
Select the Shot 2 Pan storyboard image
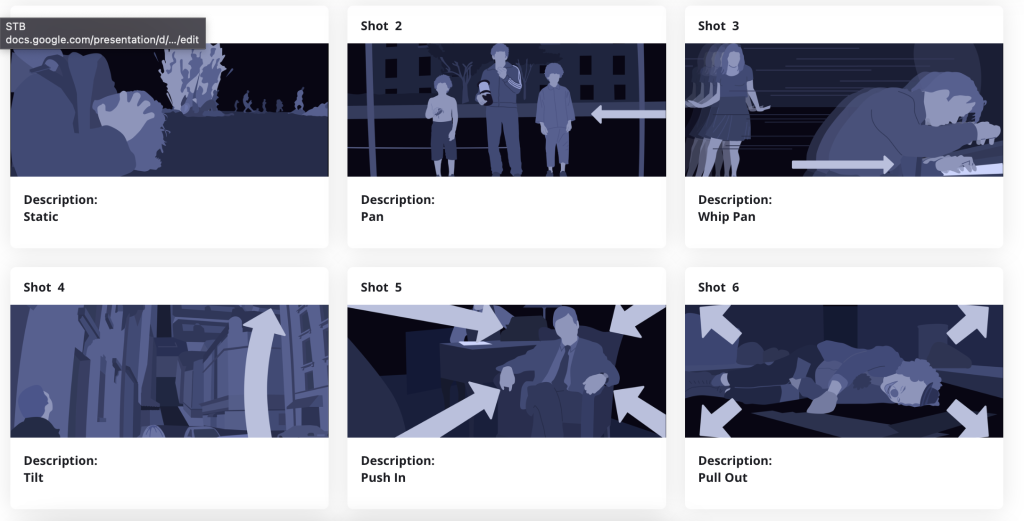(506, 110)
